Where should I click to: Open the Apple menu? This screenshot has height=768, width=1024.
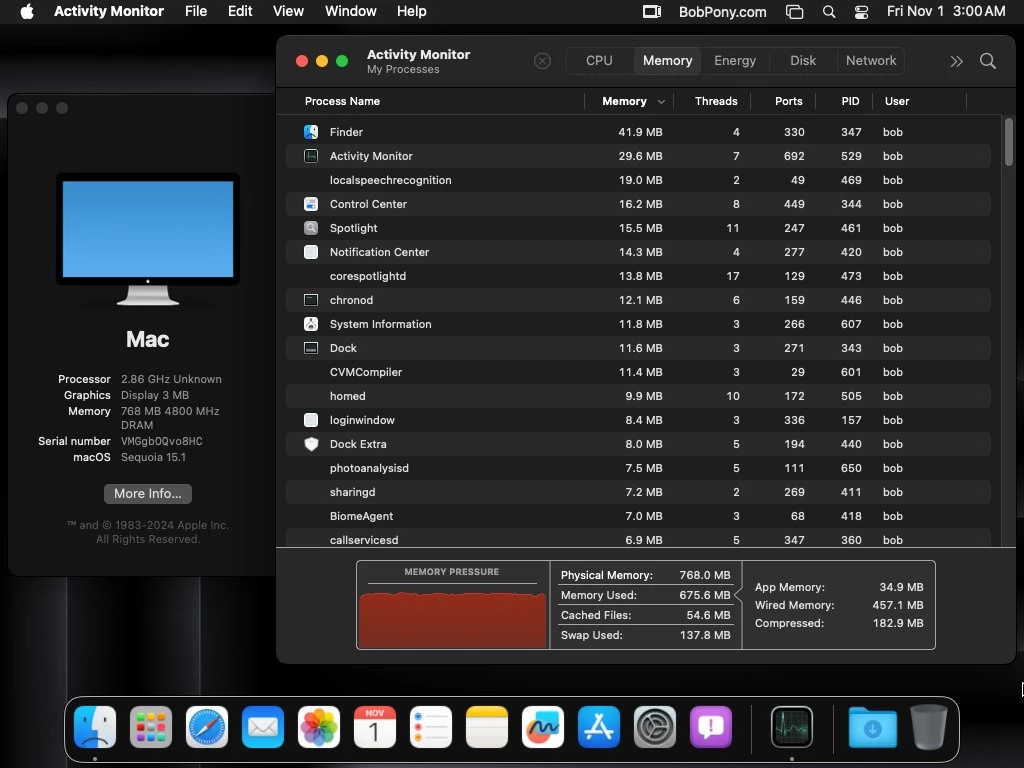click(x=27, y=11)
